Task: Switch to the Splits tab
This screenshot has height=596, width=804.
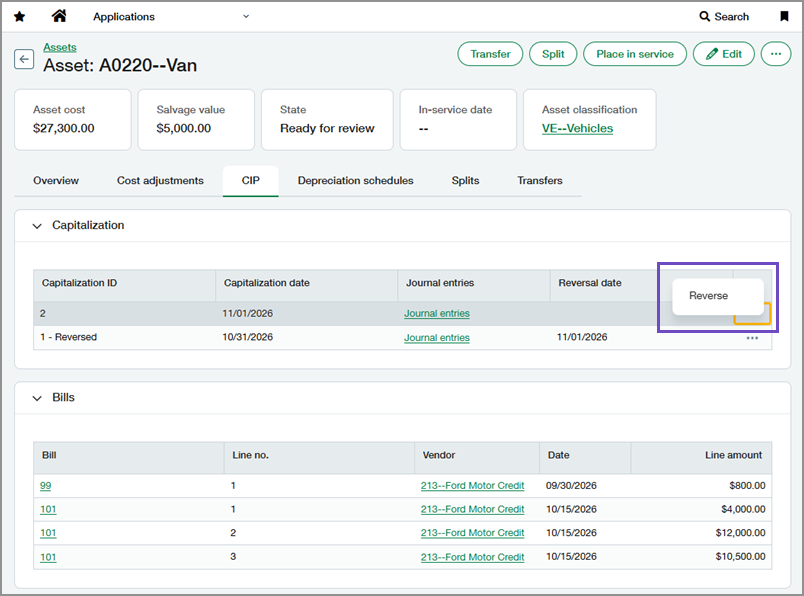Action: click(x=465, y=181)
